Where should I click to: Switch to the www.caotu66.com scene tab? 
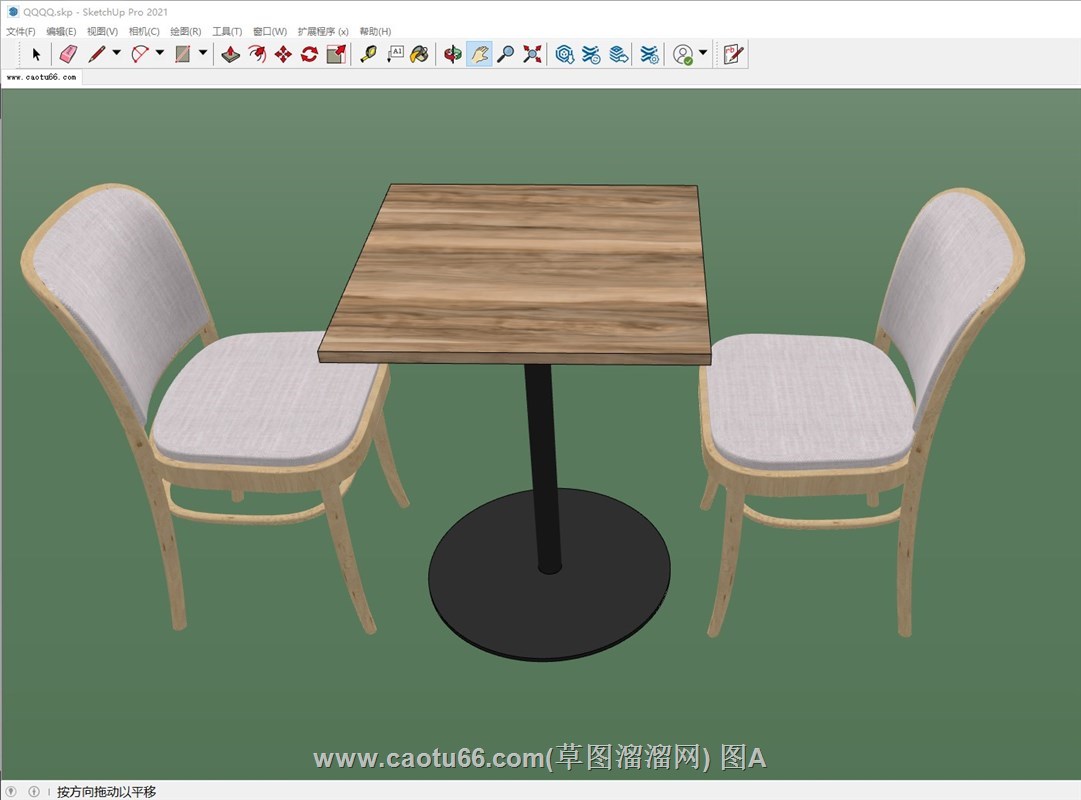41,77
